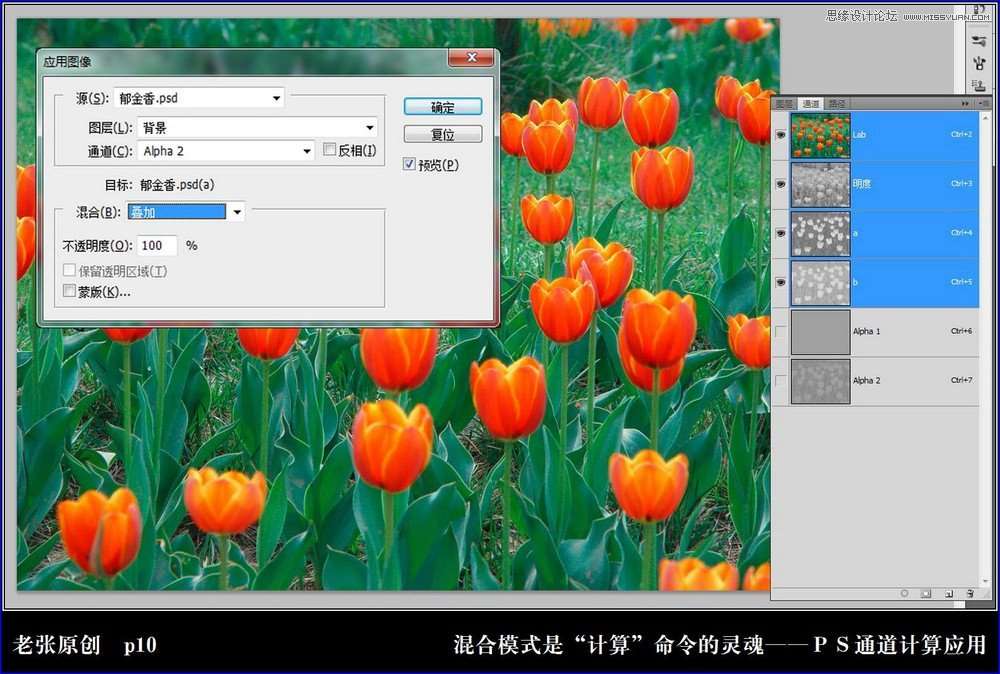Viewport: 1000px width, 674px height.
Task: Select the b channel thumbnail
Action: coord(820,283)
